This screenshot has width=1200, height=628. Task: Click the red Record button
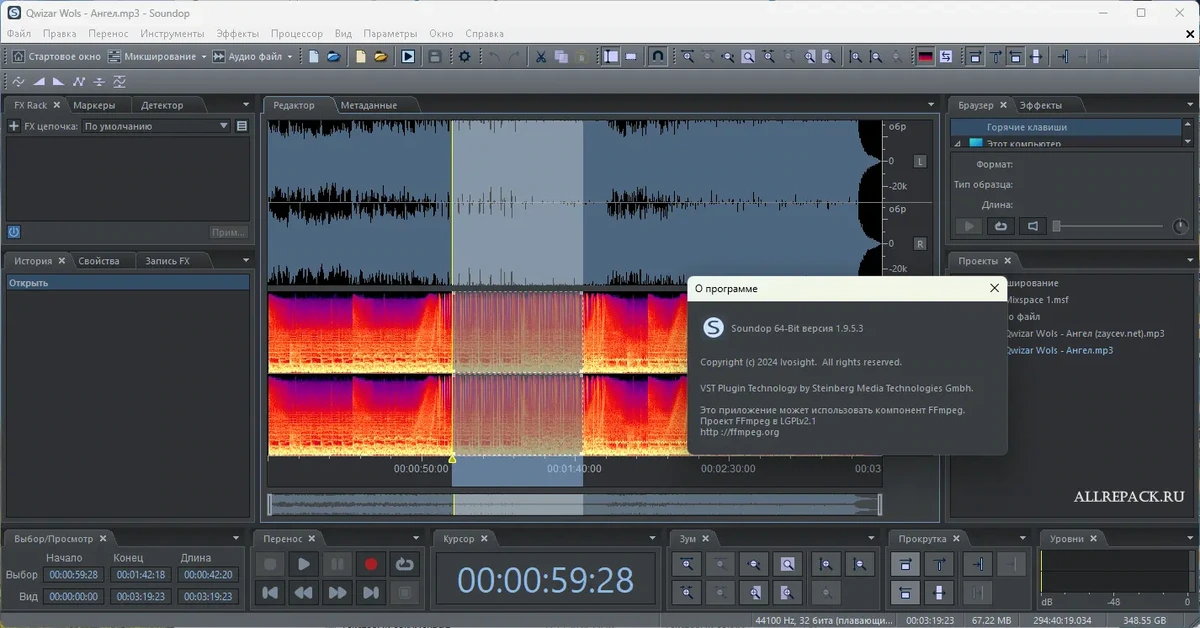point(371,564)
